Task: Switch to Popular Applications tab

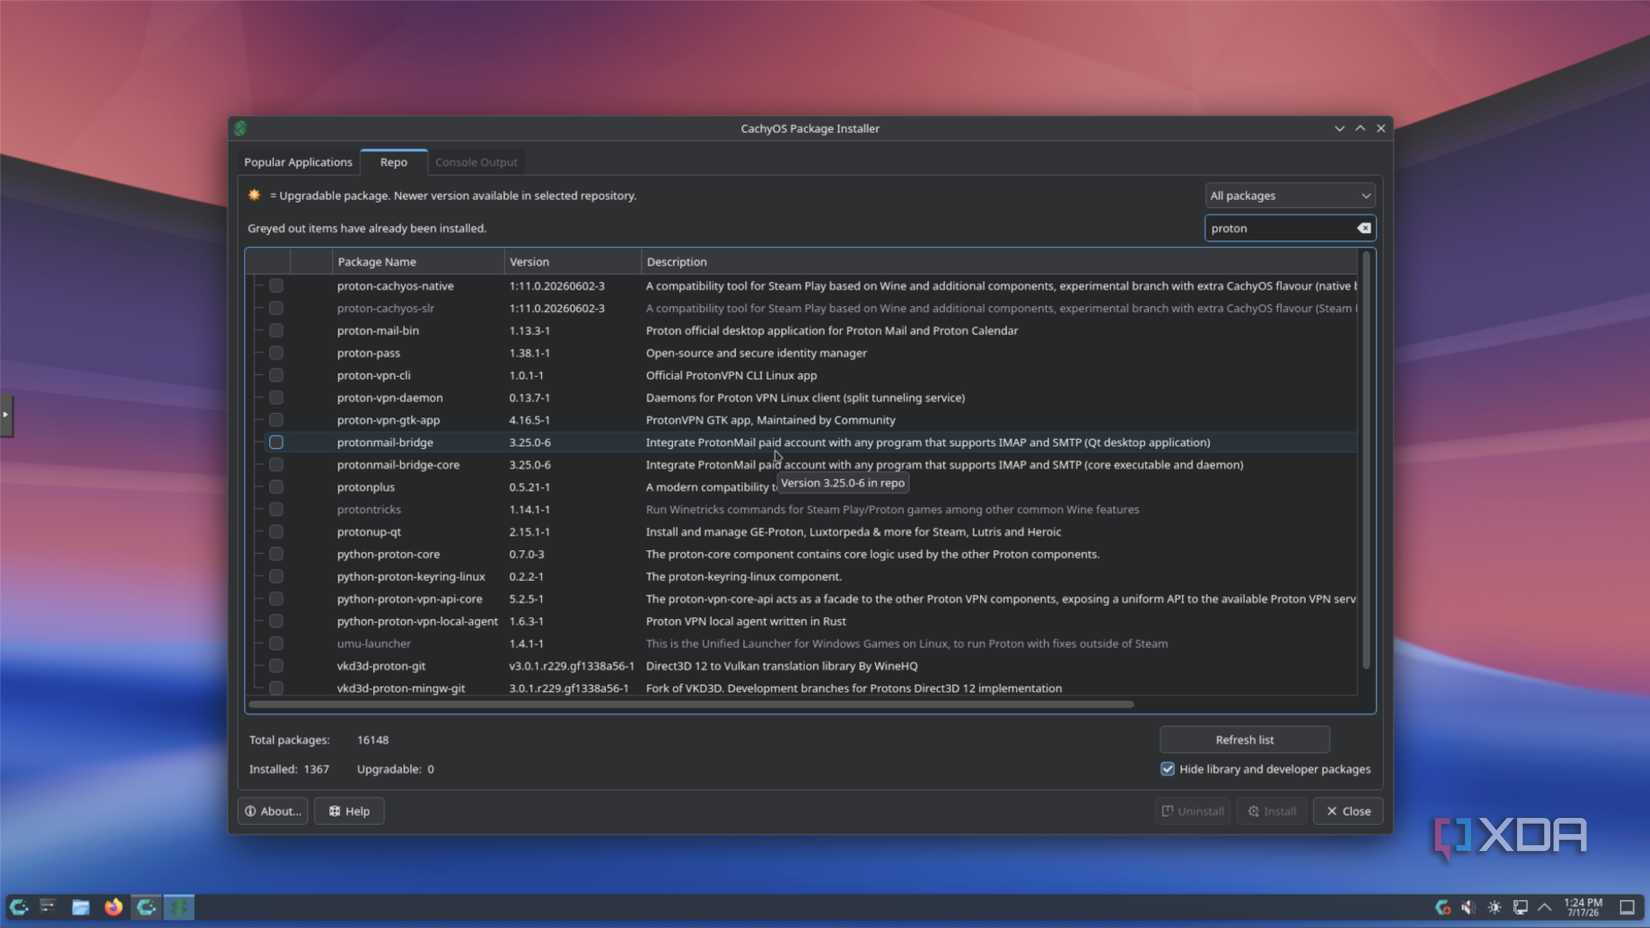Action: (298, 162)
